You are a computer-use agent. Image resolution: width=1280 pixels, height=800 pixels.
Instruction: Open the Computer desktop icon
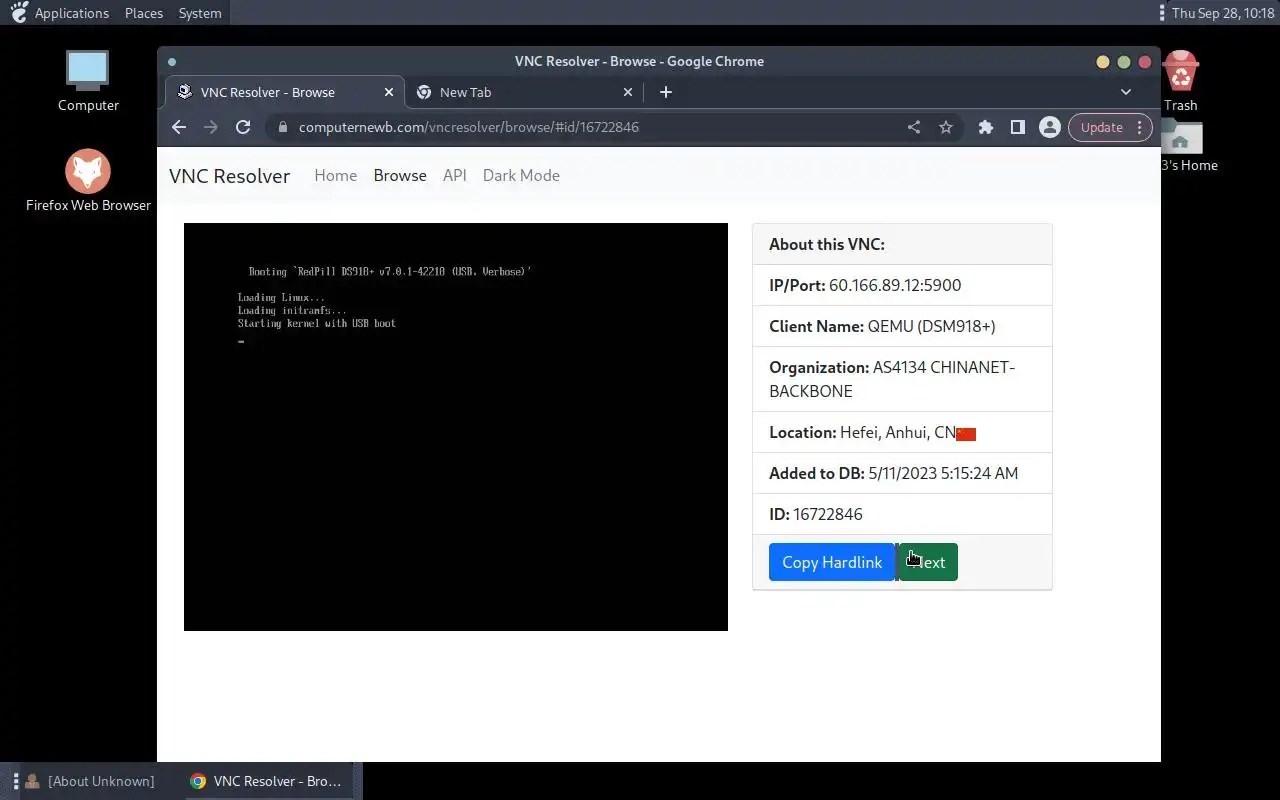pos(88,80)
